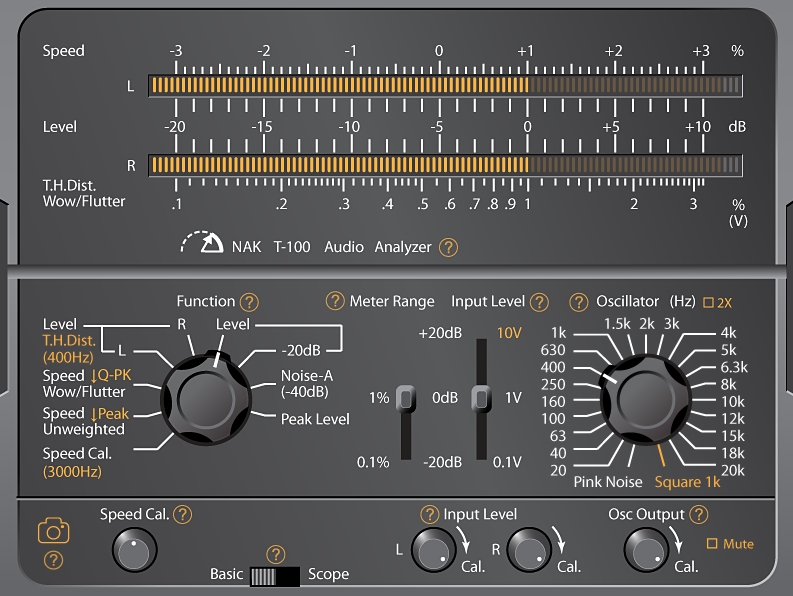Viewport: 793px width, 596px height.
Task: Click the Input Level voltage slider handle
Action: [x=482, y=398]
